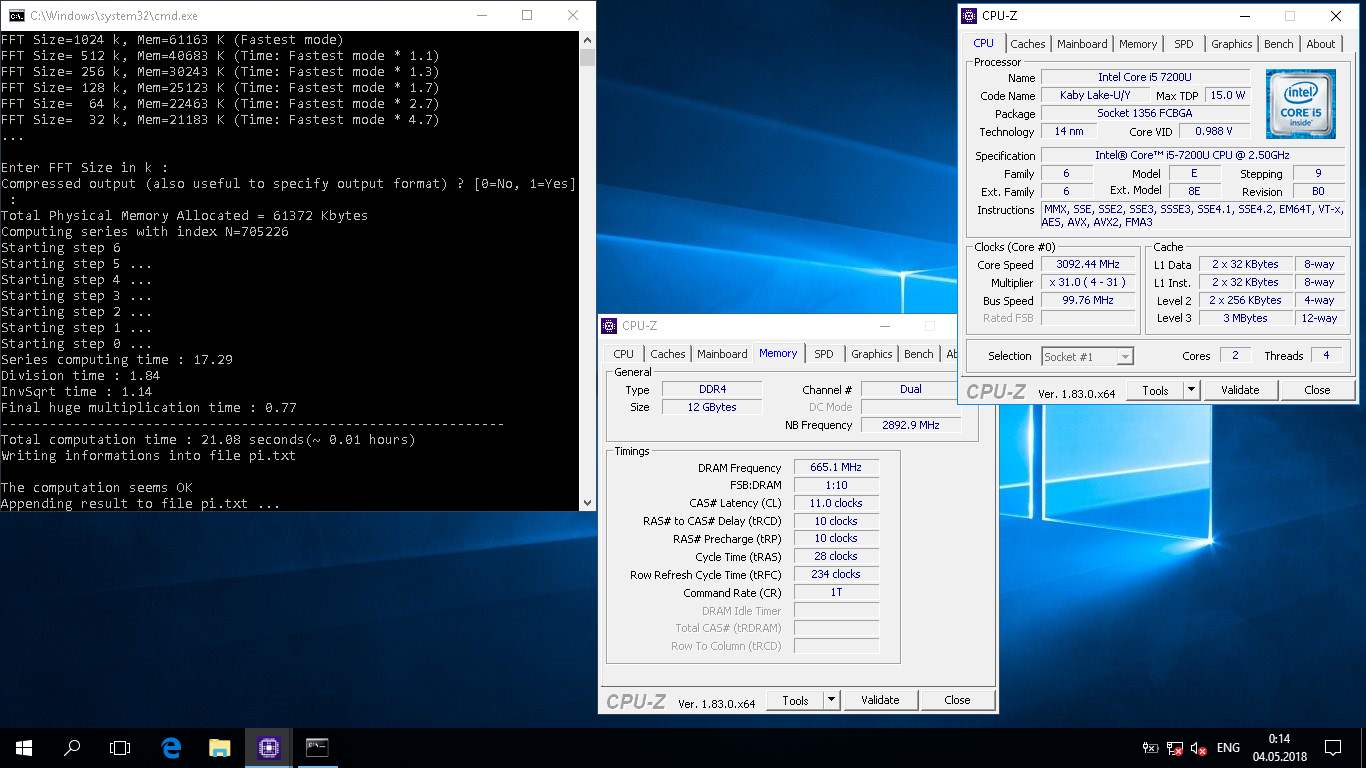Open the Action Center notifications icon
The width and height of the screenshot is (1366, 768).
[1332, 747]
